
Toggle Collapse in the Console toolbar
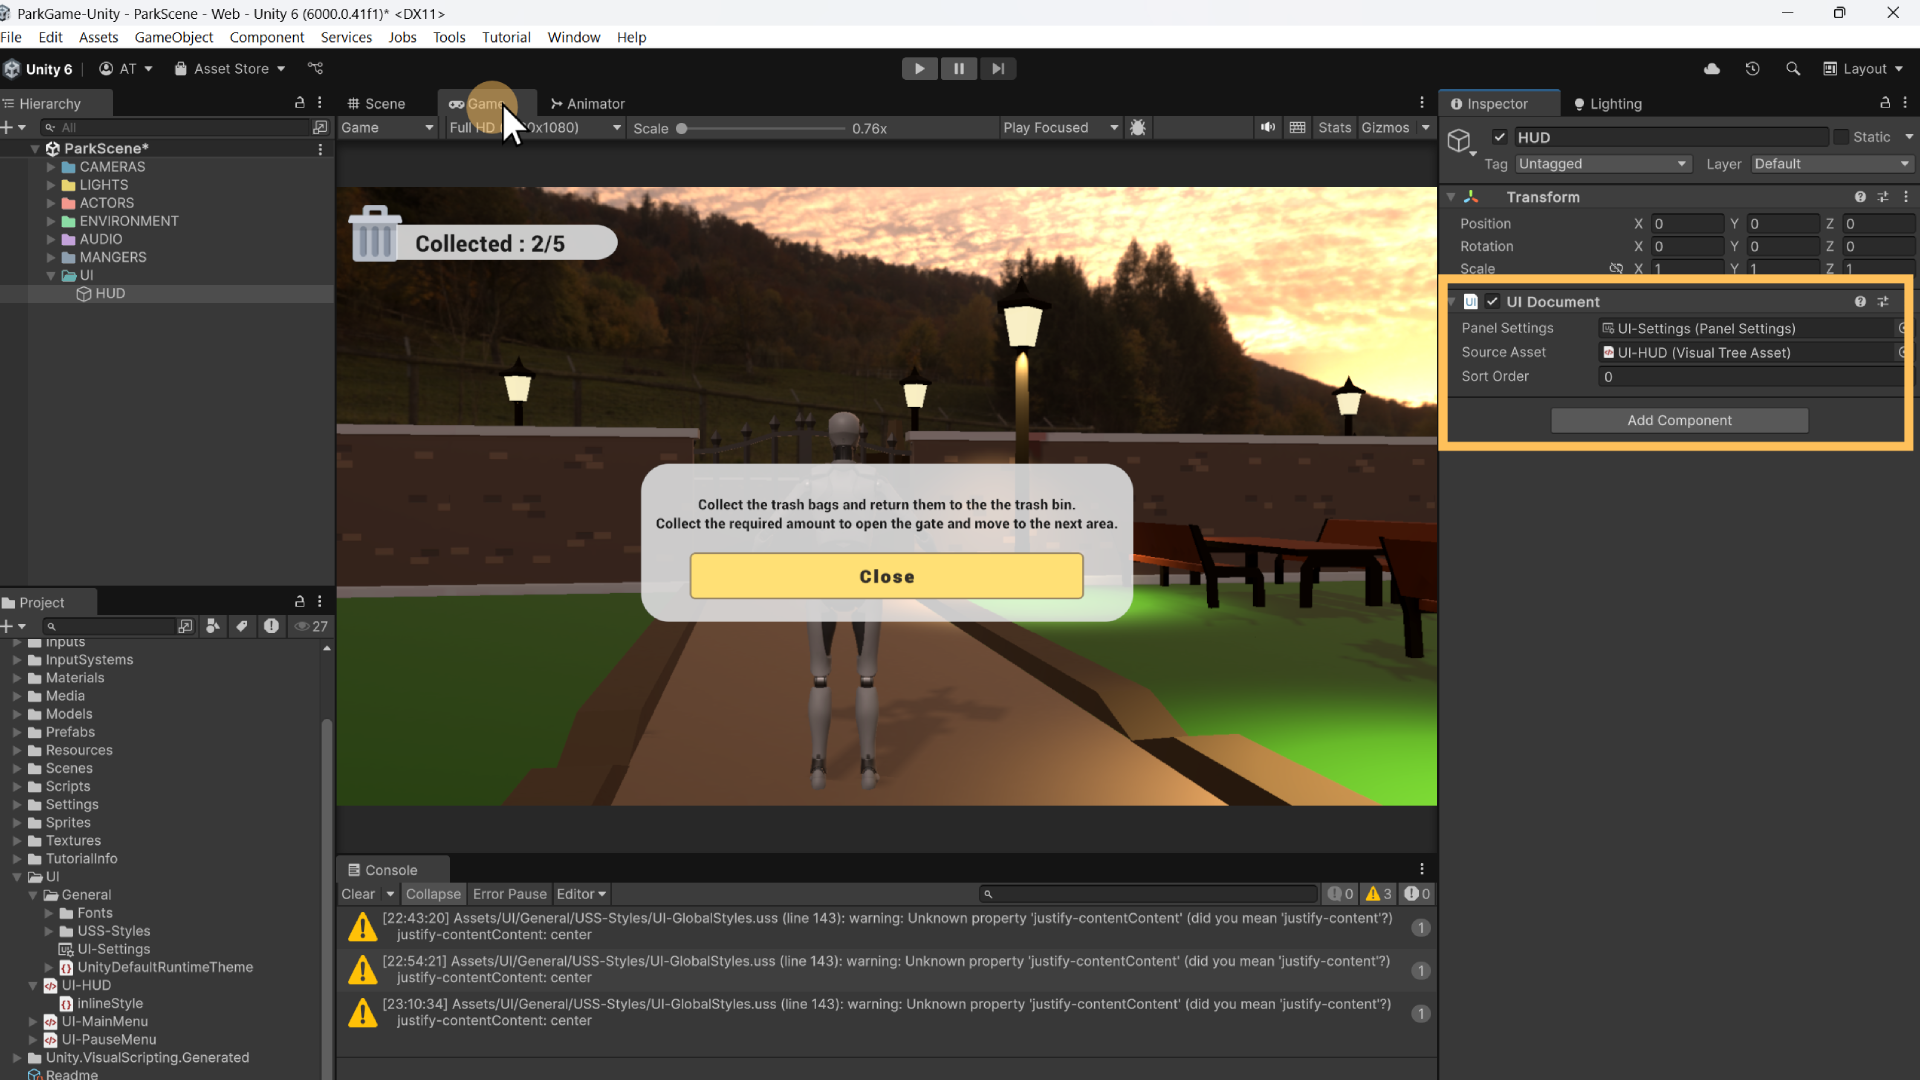click(x=433, y=893)
